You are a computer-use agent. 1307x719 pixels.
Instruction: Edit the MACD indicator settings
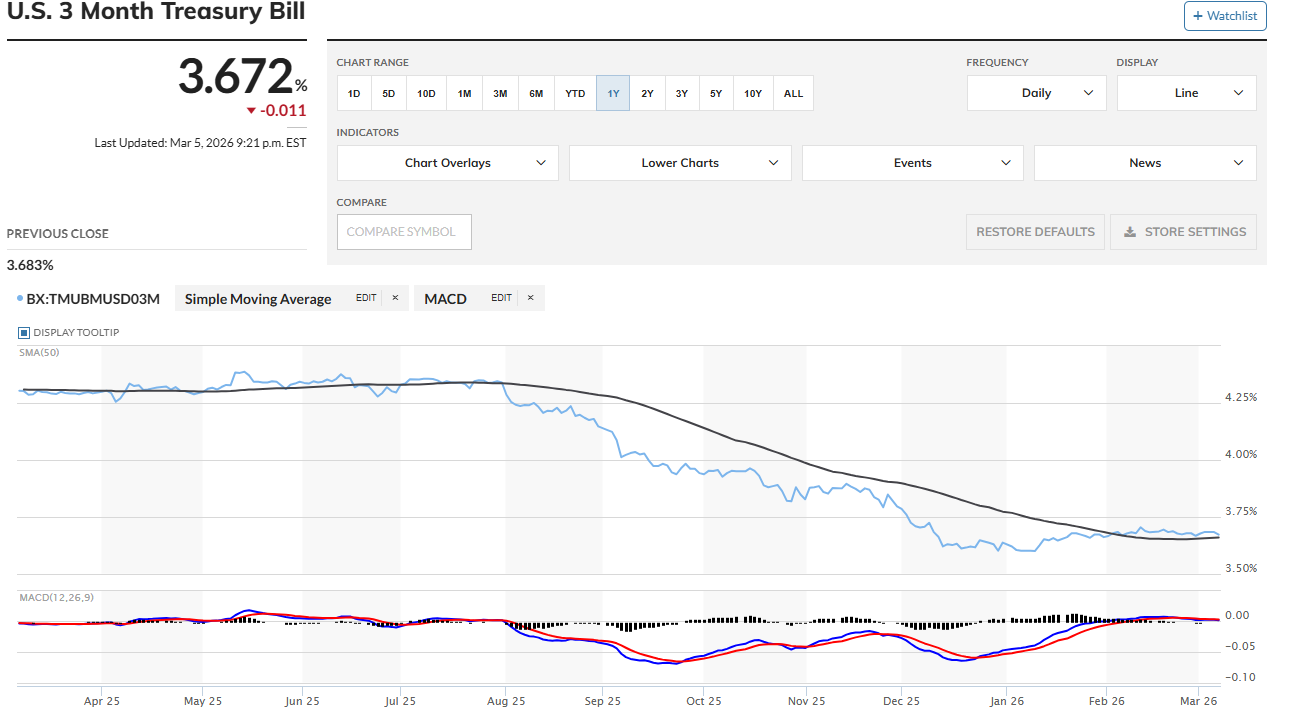point(501,298)
